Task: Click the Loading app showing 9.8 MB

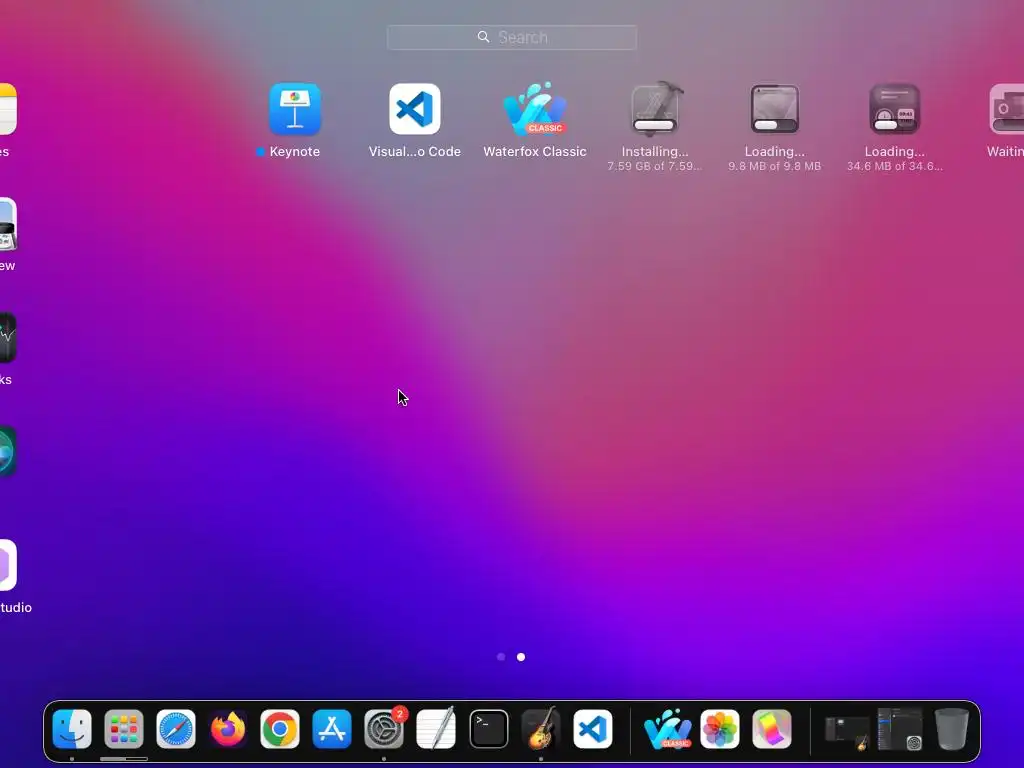Action: 775,109
